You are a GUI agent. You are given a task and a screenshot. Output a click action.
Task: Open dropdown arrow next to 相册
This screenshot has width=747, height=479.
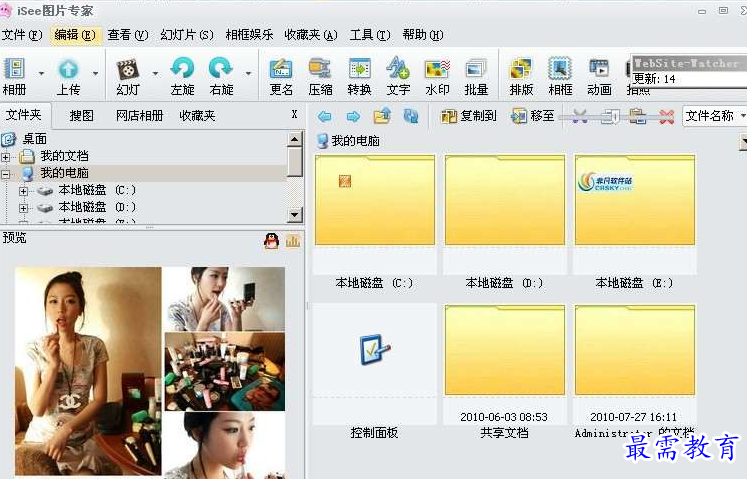tap(41, 73)
